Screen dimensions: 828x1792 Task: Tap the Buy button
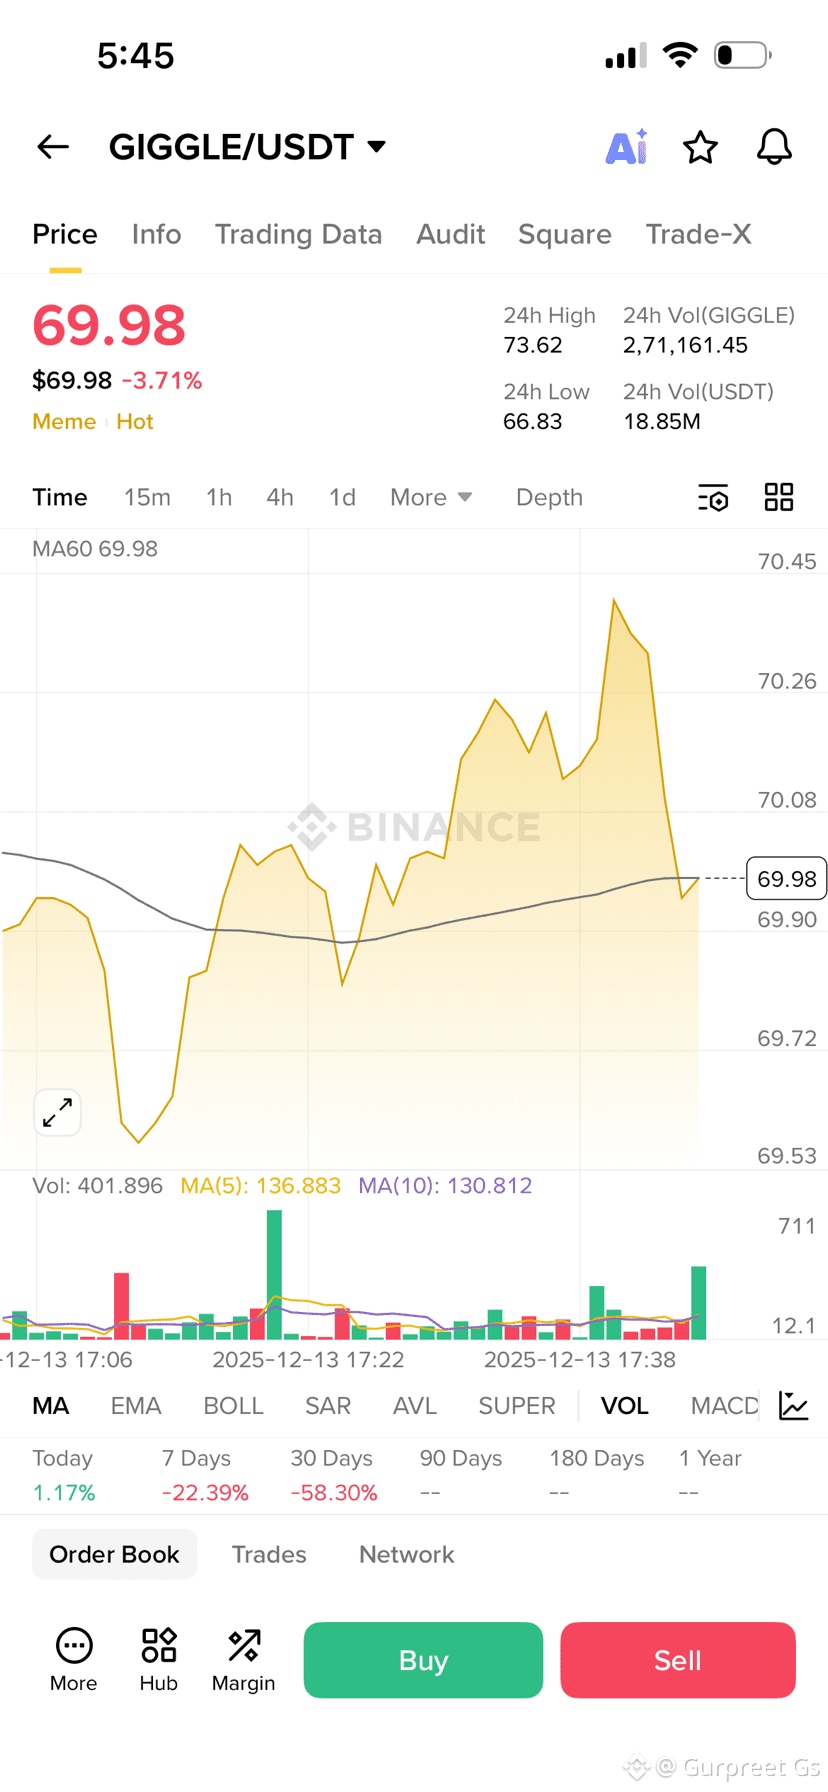[423, 1660]
